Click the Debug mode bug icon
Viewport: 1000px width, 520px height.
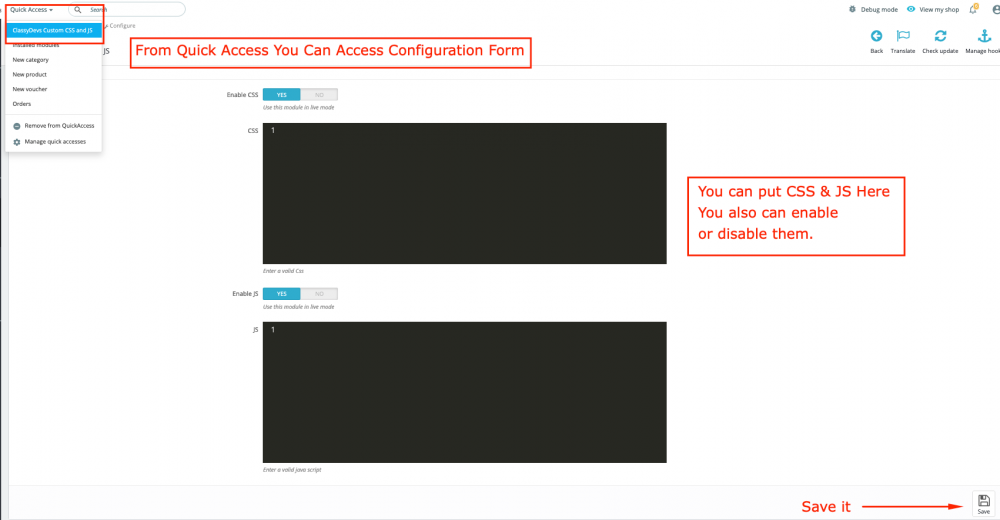(852, 9)
